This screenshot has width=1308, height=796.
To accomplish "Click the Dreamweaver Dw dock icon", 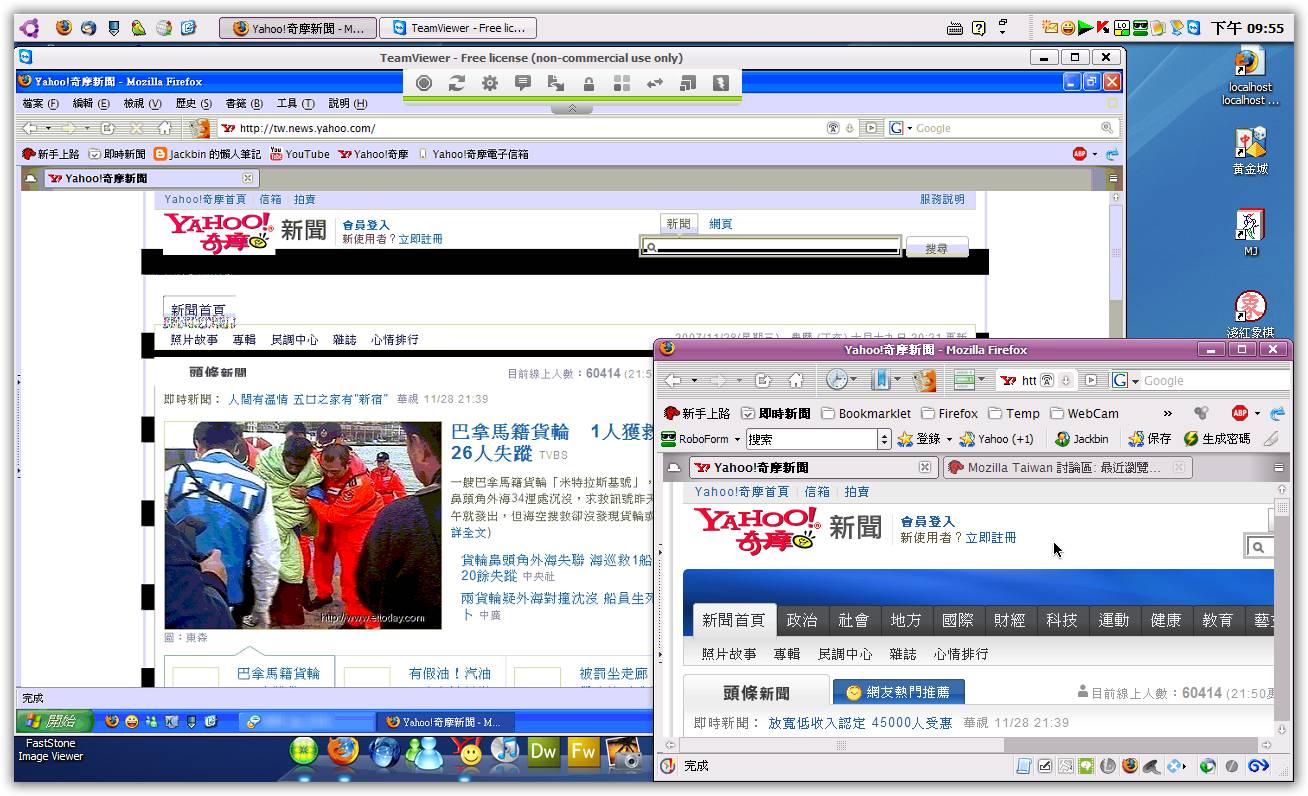I will [x=543, y=752].
